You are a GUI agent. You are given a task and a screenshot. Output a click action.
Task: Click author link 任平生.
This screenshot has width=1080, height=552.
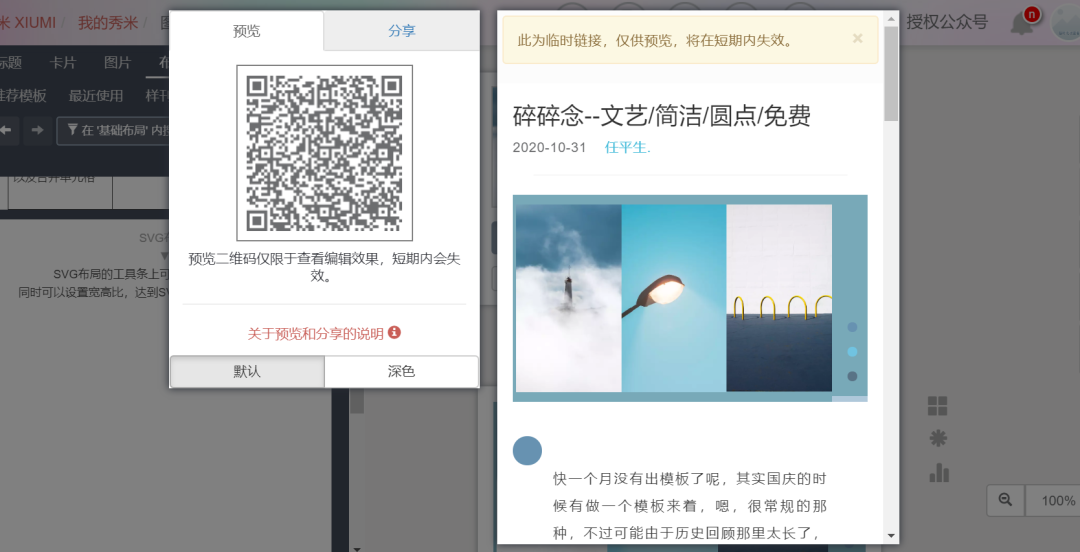627,147
